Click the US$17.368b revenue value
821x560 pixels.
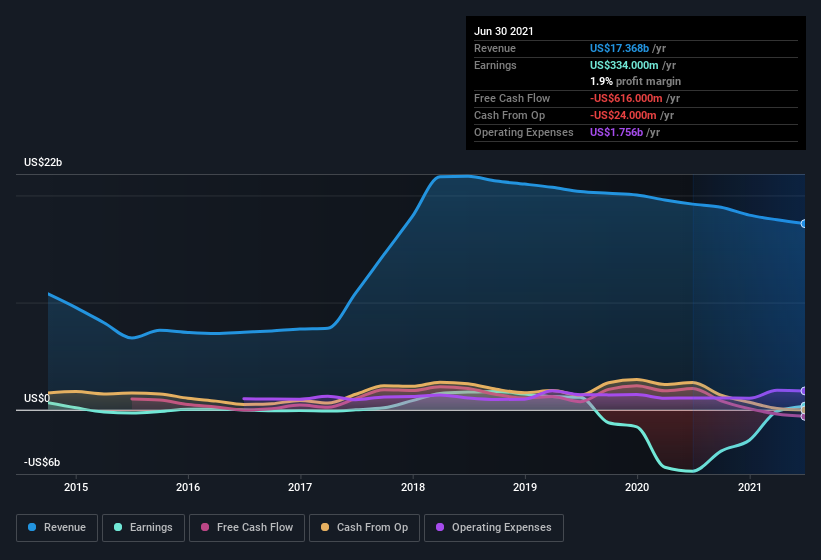619,48
